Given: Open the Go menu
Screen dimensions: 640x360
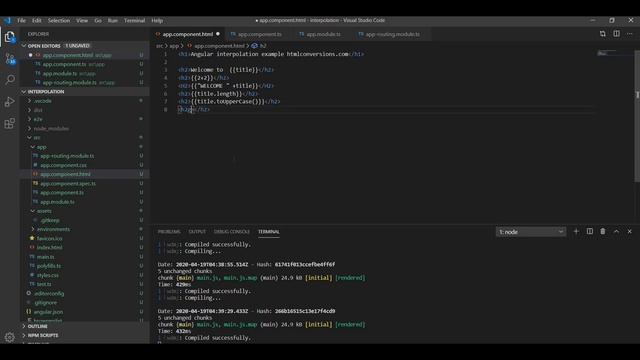Looking at the screenshot, I should point(98,20).
